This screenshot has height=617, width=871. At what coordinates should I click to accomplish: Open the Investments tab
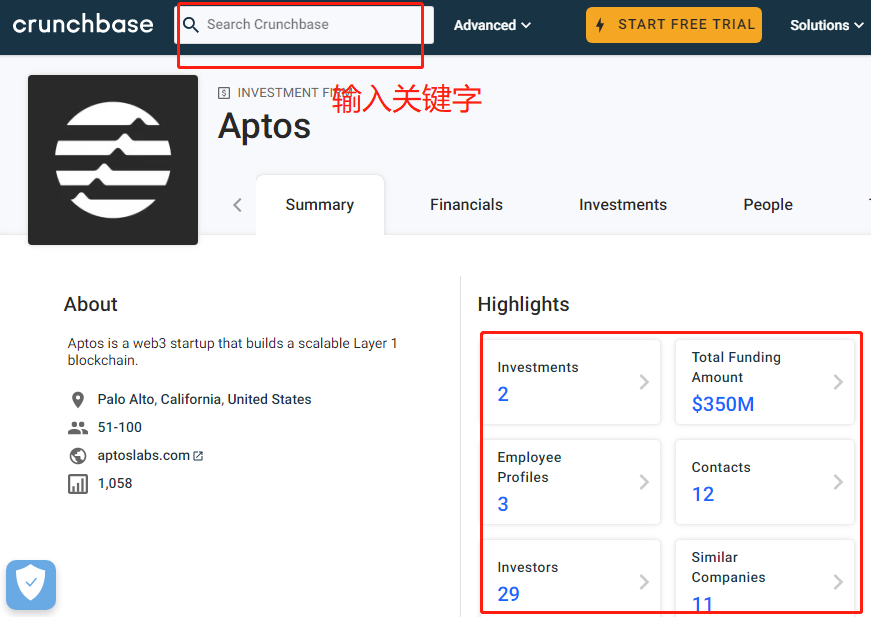click(x=623, y=205)
